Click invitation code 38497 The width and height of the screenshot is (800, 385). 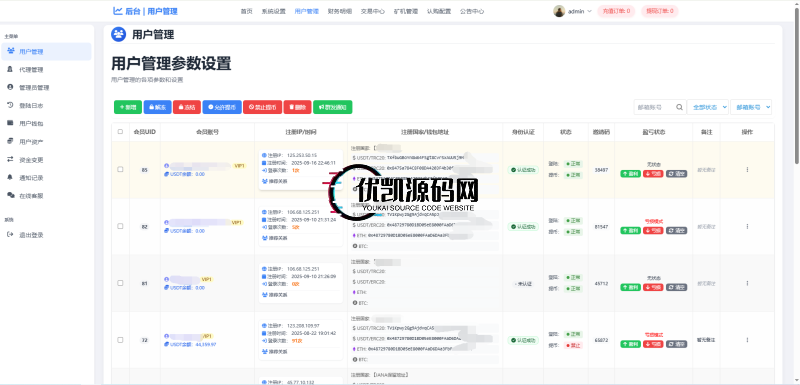[x=601, y=169]
